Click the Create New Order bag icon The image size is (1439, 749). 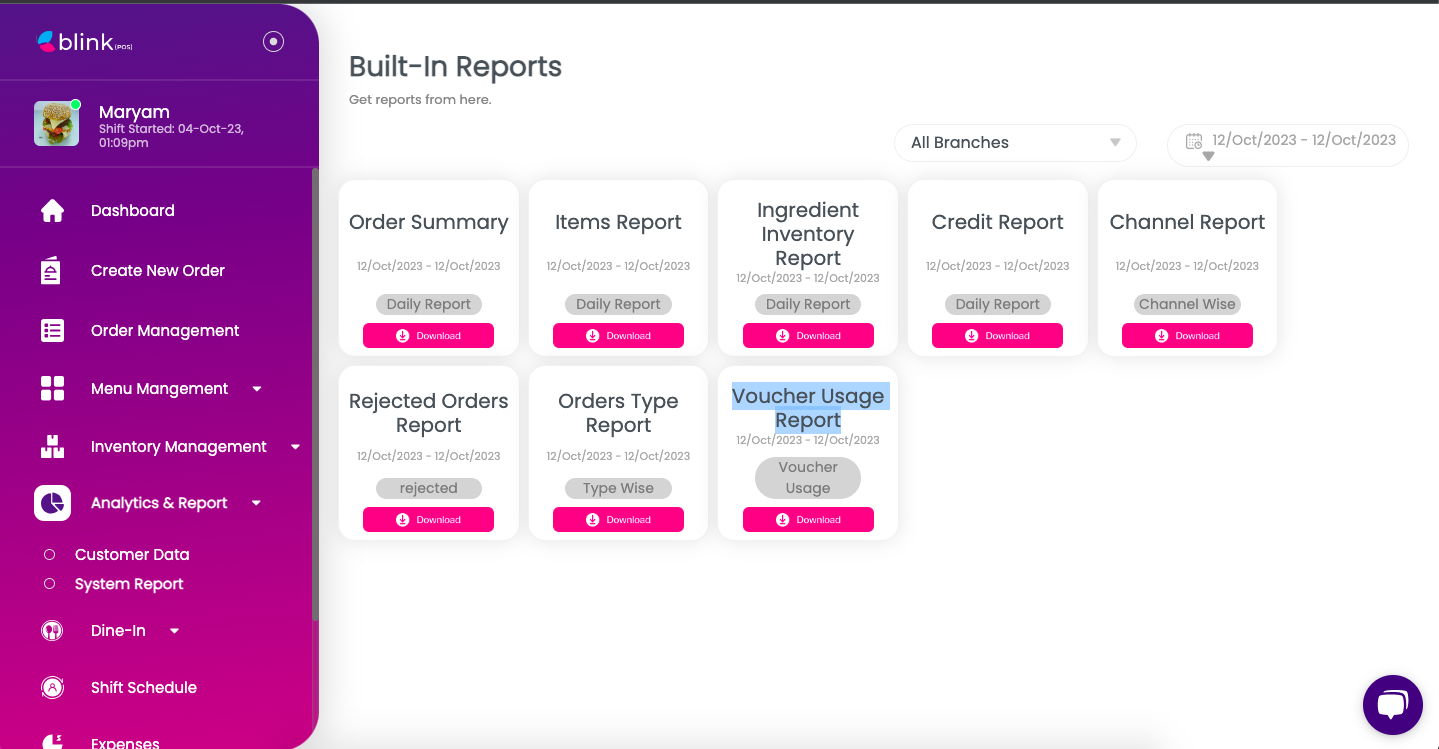pyautogui.click(x=52, y=271)
